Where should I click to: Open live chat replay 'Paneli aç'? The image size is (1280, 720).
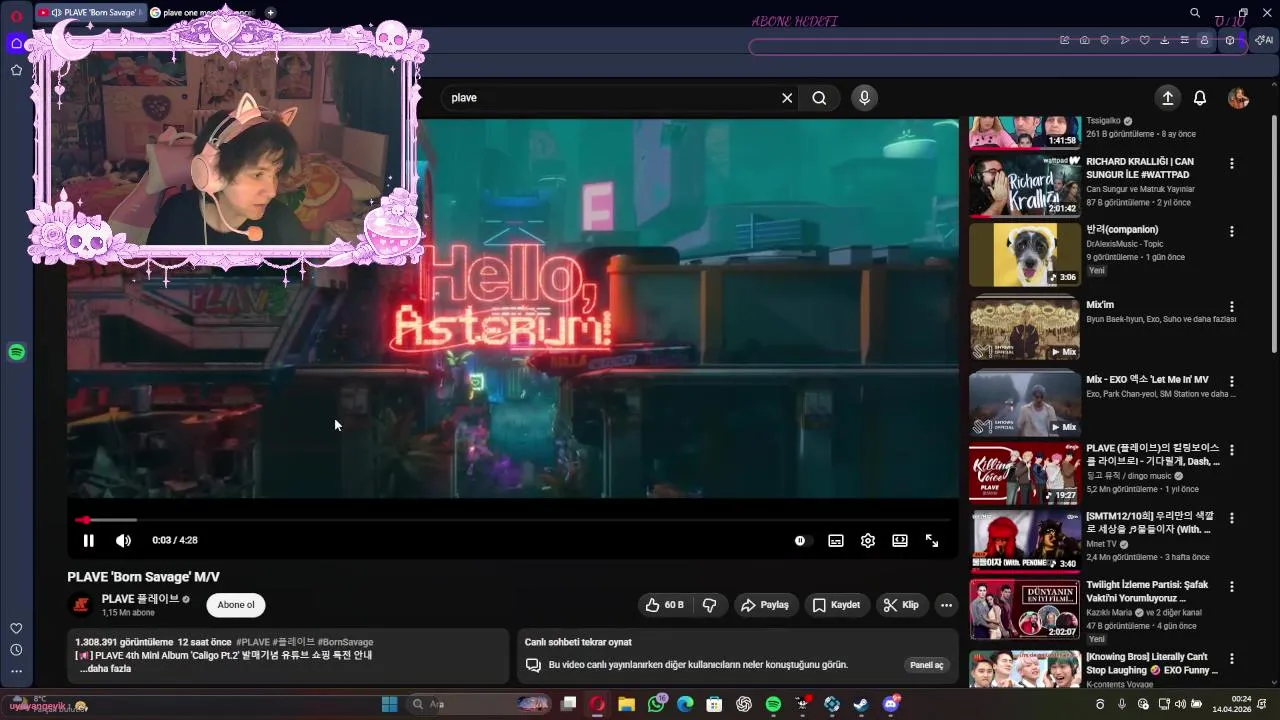[x=926, y=665]
